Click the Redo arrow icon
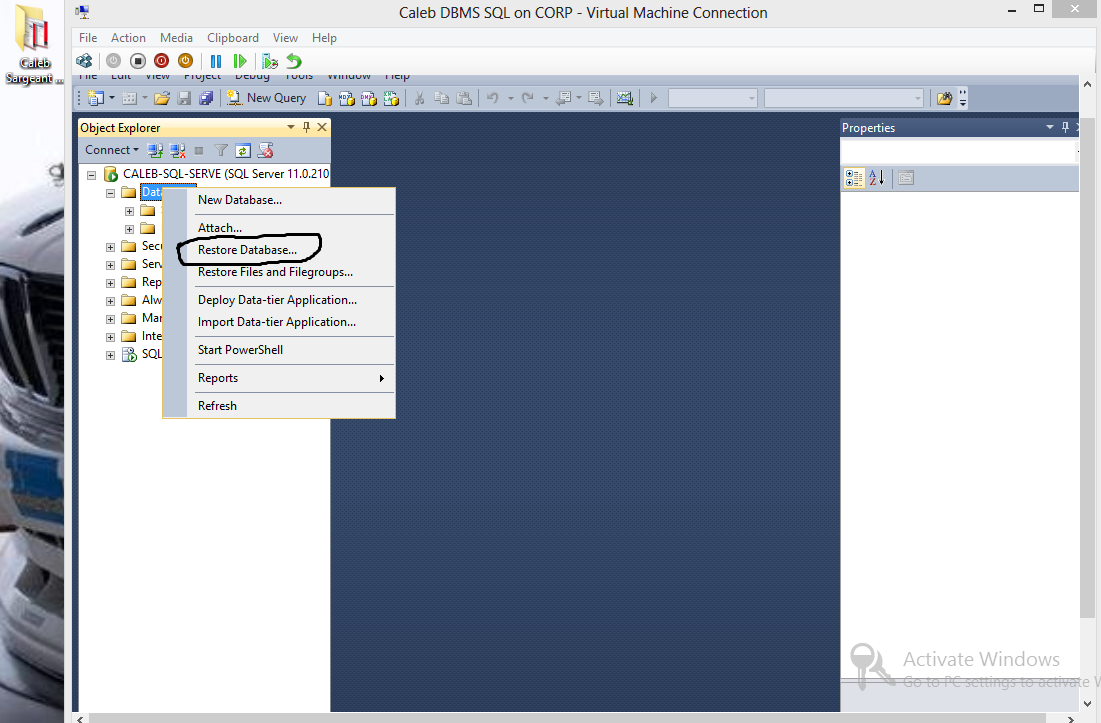 528,98
